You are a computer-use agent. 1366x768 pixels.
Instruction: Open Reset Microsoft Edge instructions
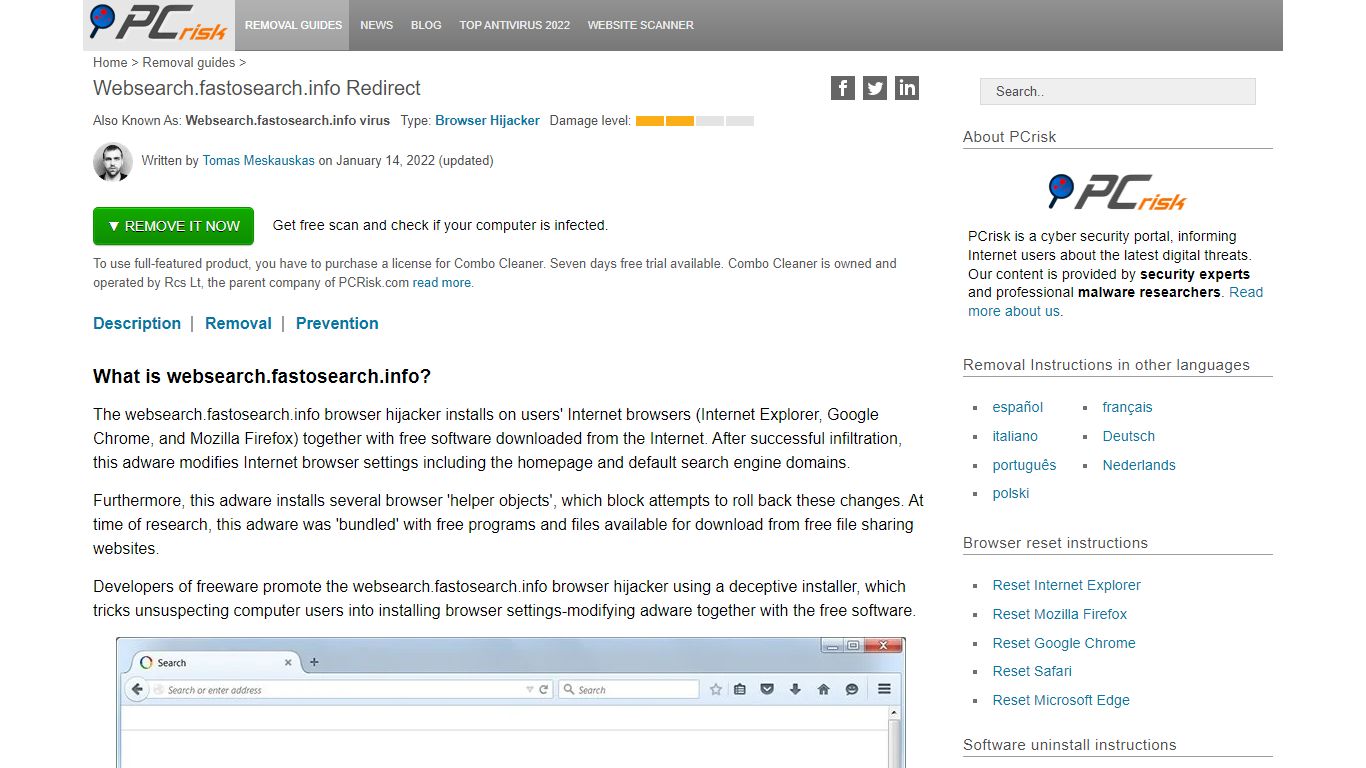[x=1061, y=700]
